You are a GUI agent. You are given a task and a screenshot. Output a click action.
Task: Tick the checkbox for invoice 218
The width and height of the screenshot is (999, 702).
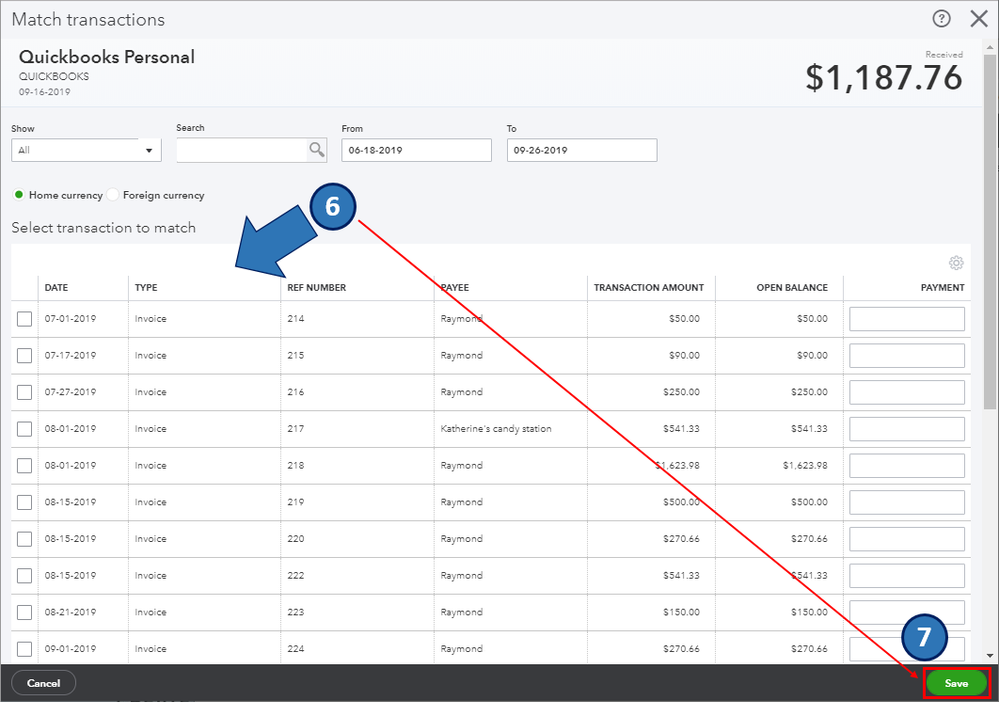click(x=24, y=466)
